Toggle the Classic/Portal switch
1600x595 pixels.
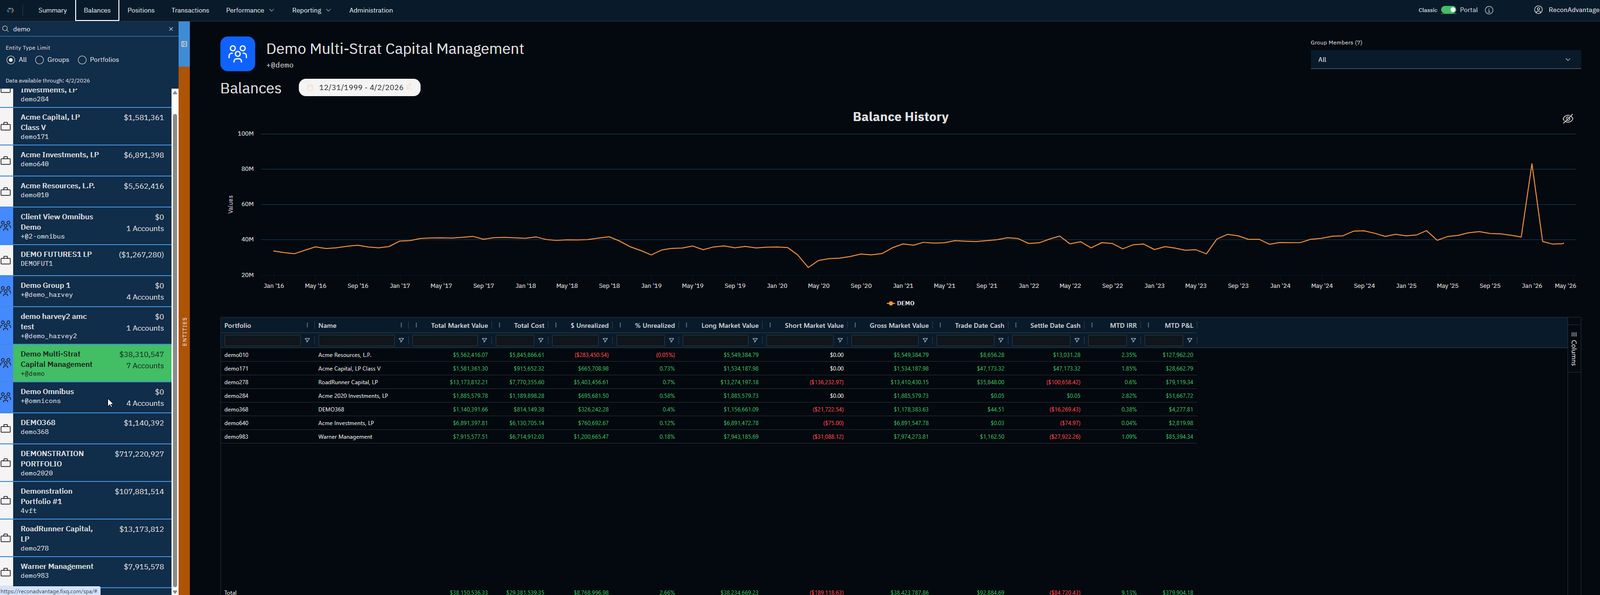coord(1448,10)
